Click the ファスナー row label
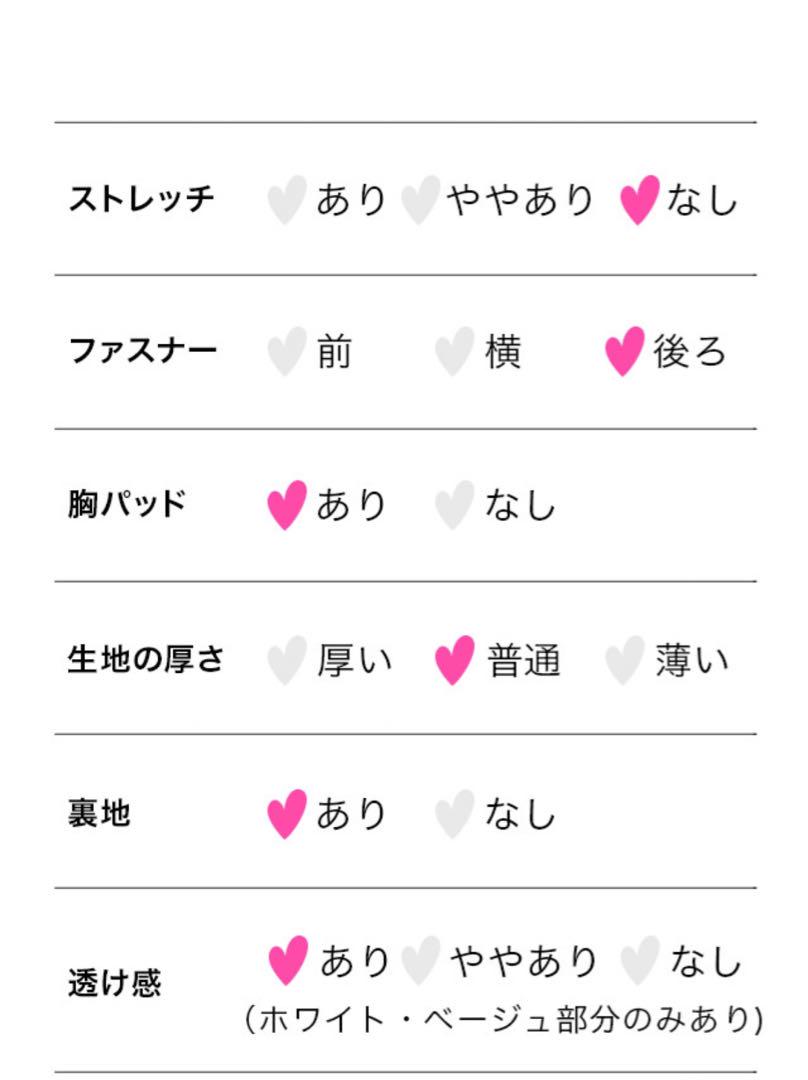 point(143,351)
